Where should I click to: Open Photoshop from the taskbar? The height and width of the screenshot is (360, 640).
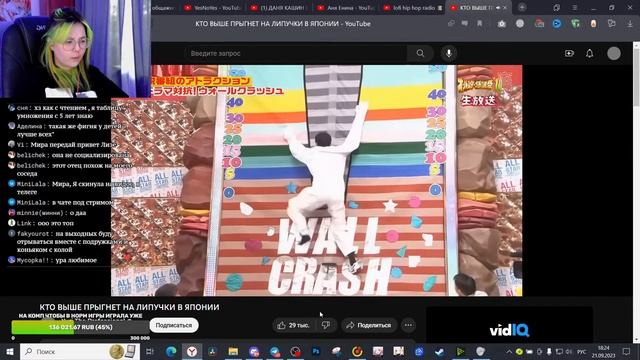point(316,351)
